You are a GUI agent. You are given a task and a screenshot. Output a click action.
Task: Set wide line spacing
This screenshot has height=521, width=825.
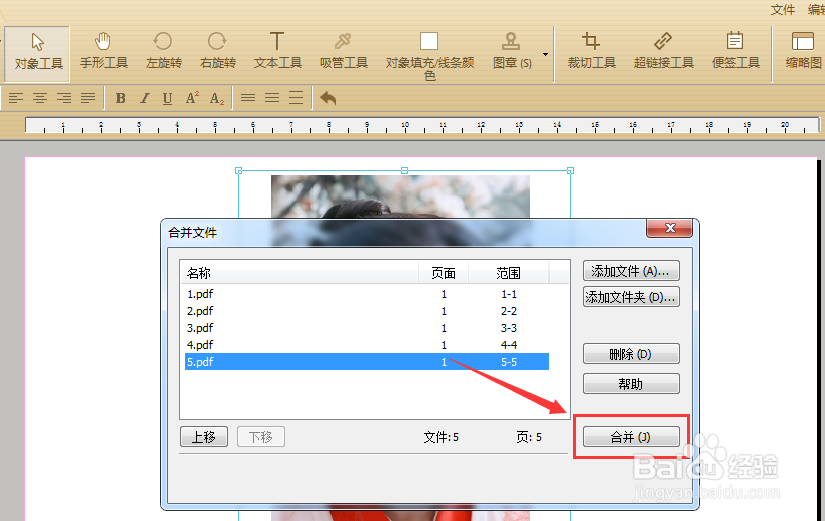tap(296, 98)
